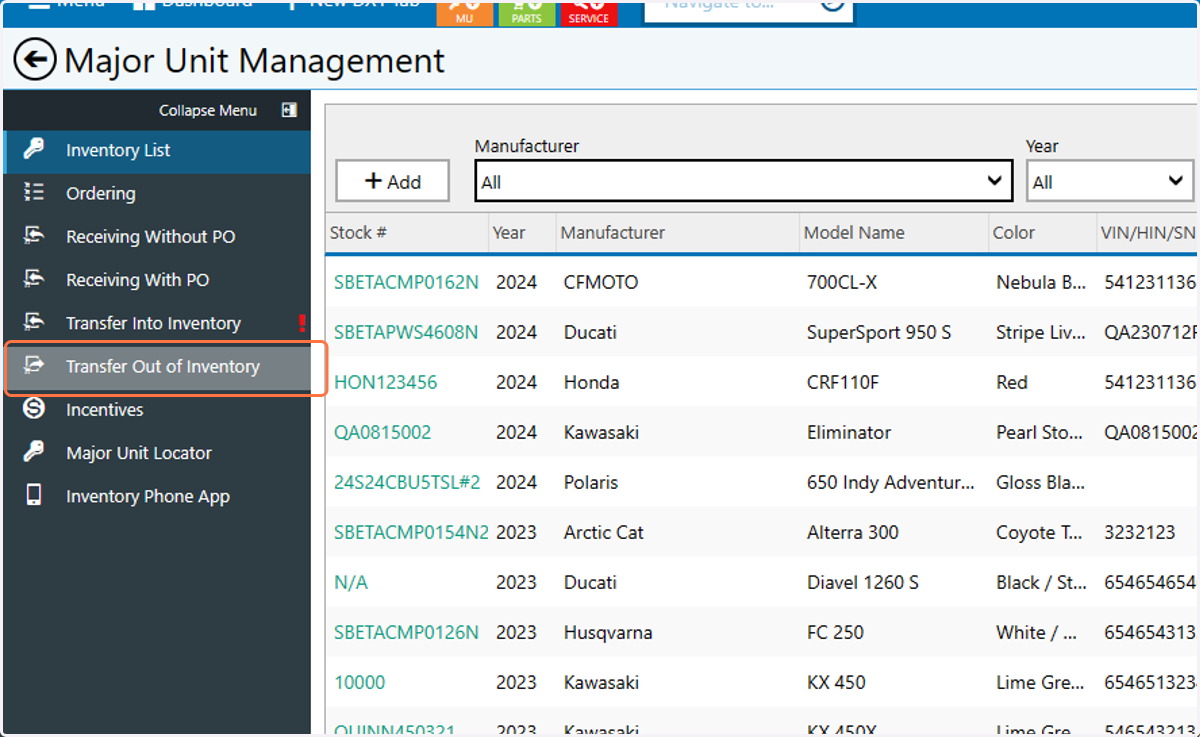
Task: Select the Honda manufacturer cell
Action: click(x=591, y=382)
